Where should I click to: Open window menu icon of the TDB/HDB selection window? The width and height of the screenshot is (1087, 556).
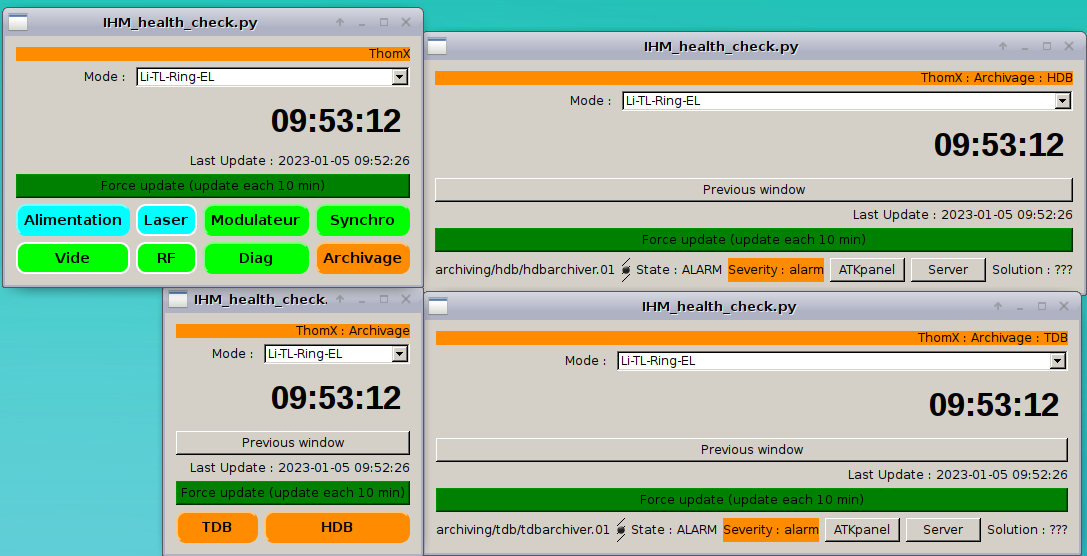pyautogui.click(x=178, y=299)
